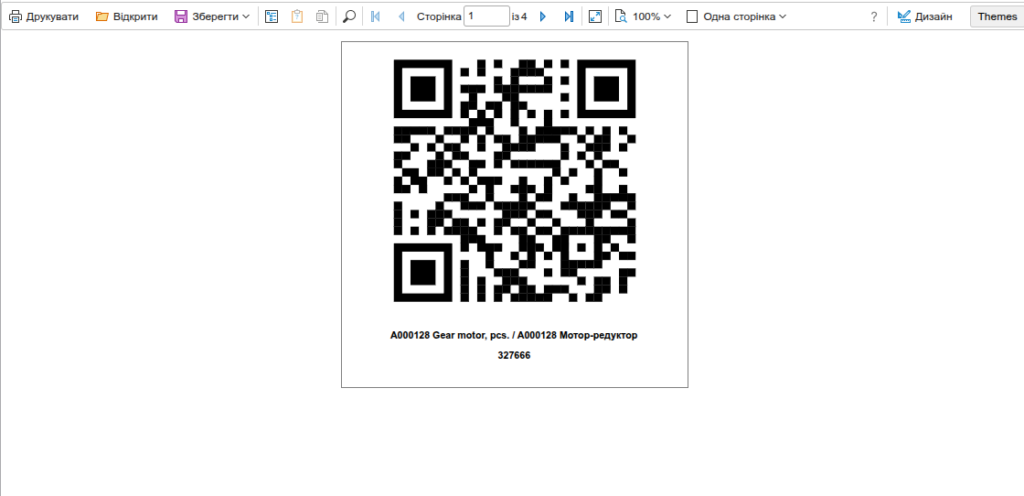The height and width of the screenshot is (496, 1024).
Task: Click the gray resources copy icon
Action: click(x=321, y=17)
